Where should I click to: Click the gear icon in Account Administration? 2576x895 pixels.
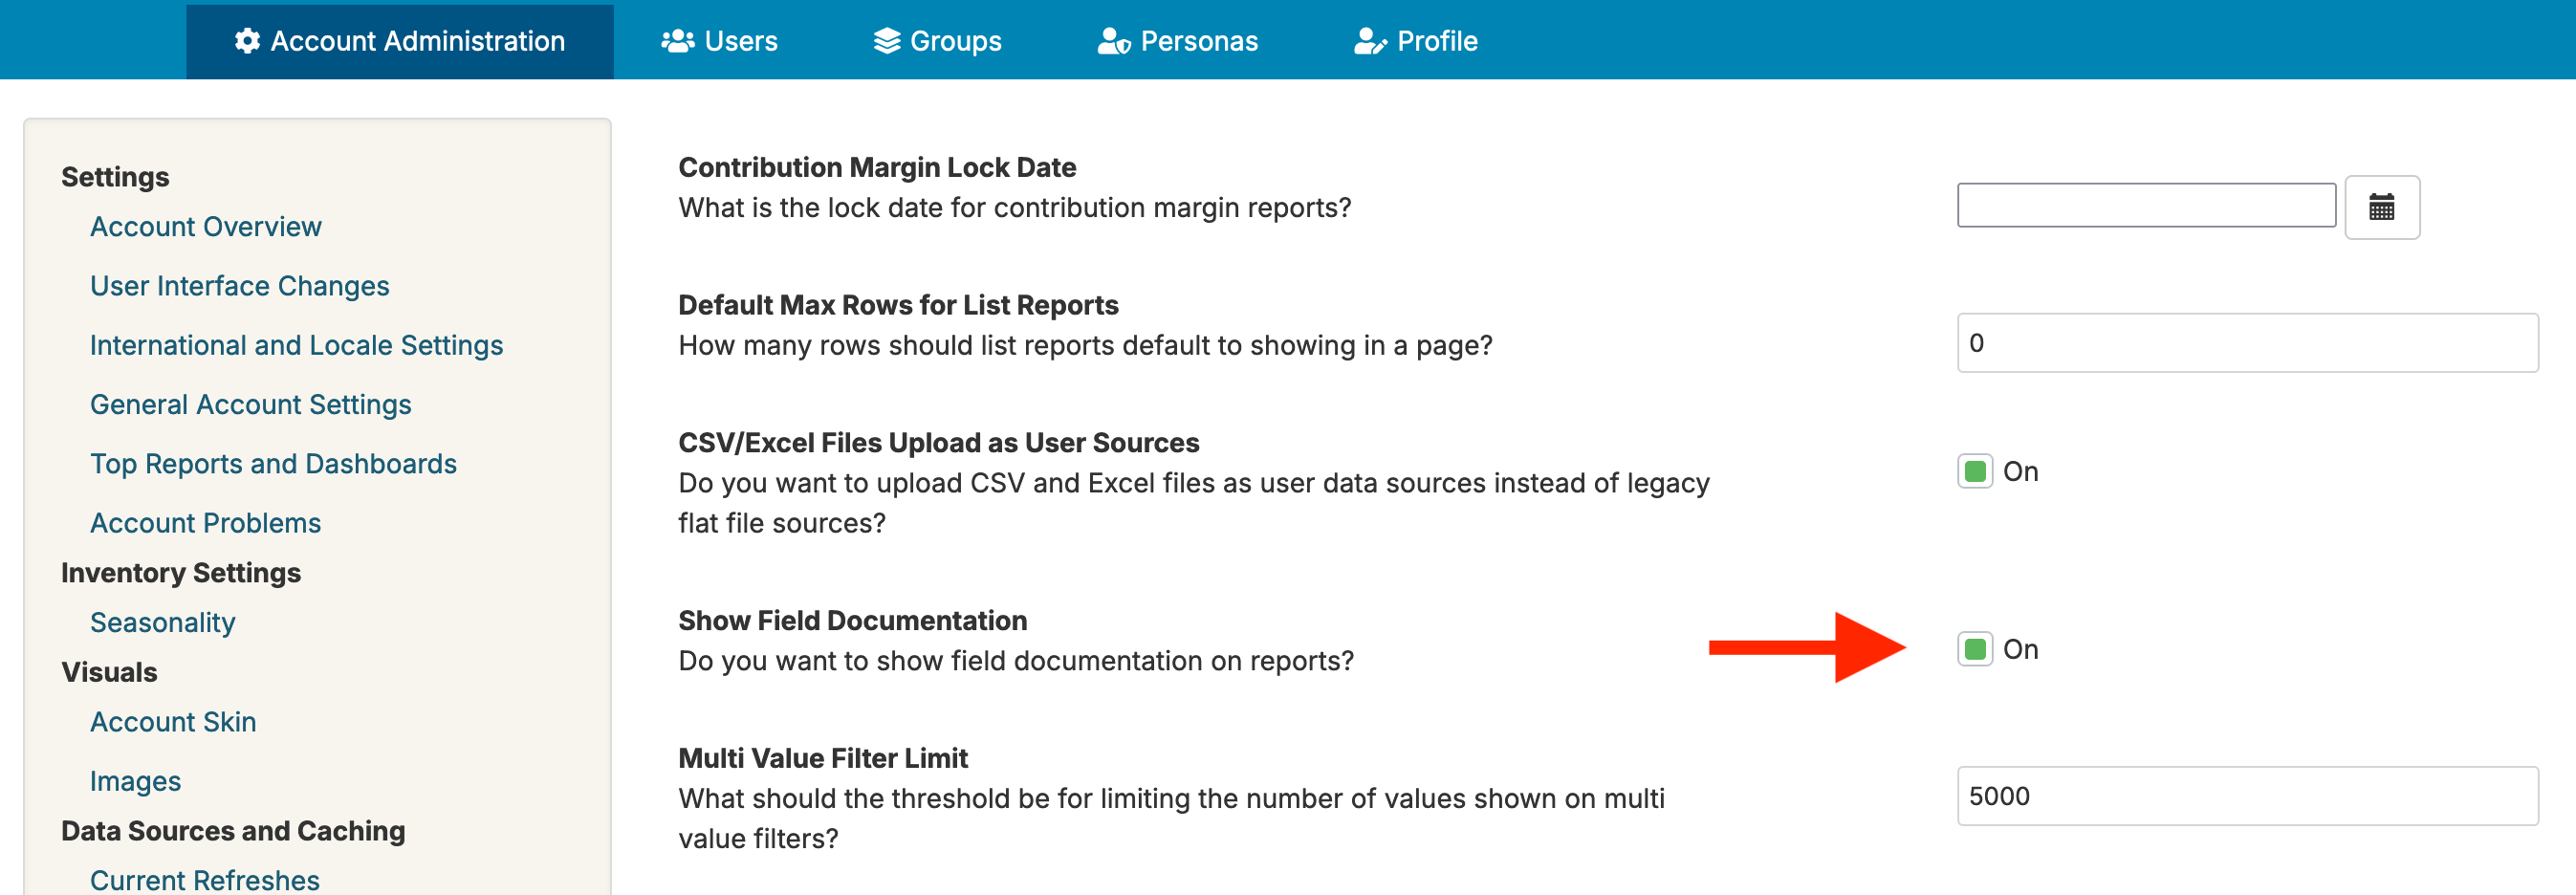tap(247, 41)
